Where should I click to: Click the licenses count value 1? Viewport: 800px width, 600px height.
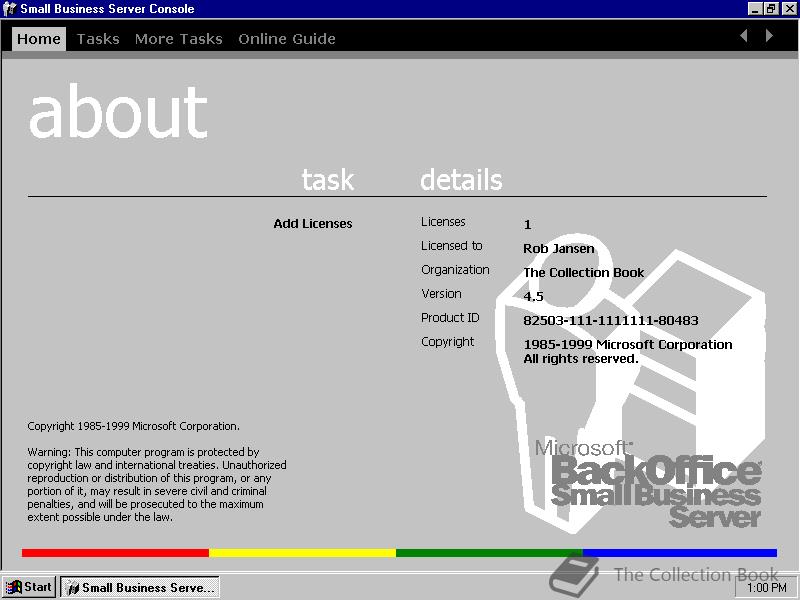[x=528, y=224]
